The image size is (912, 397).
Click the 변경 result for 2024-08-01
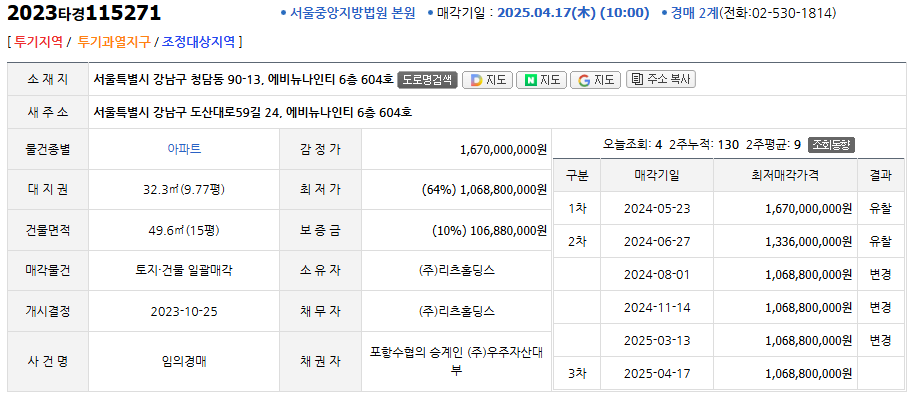click(880, 274)
